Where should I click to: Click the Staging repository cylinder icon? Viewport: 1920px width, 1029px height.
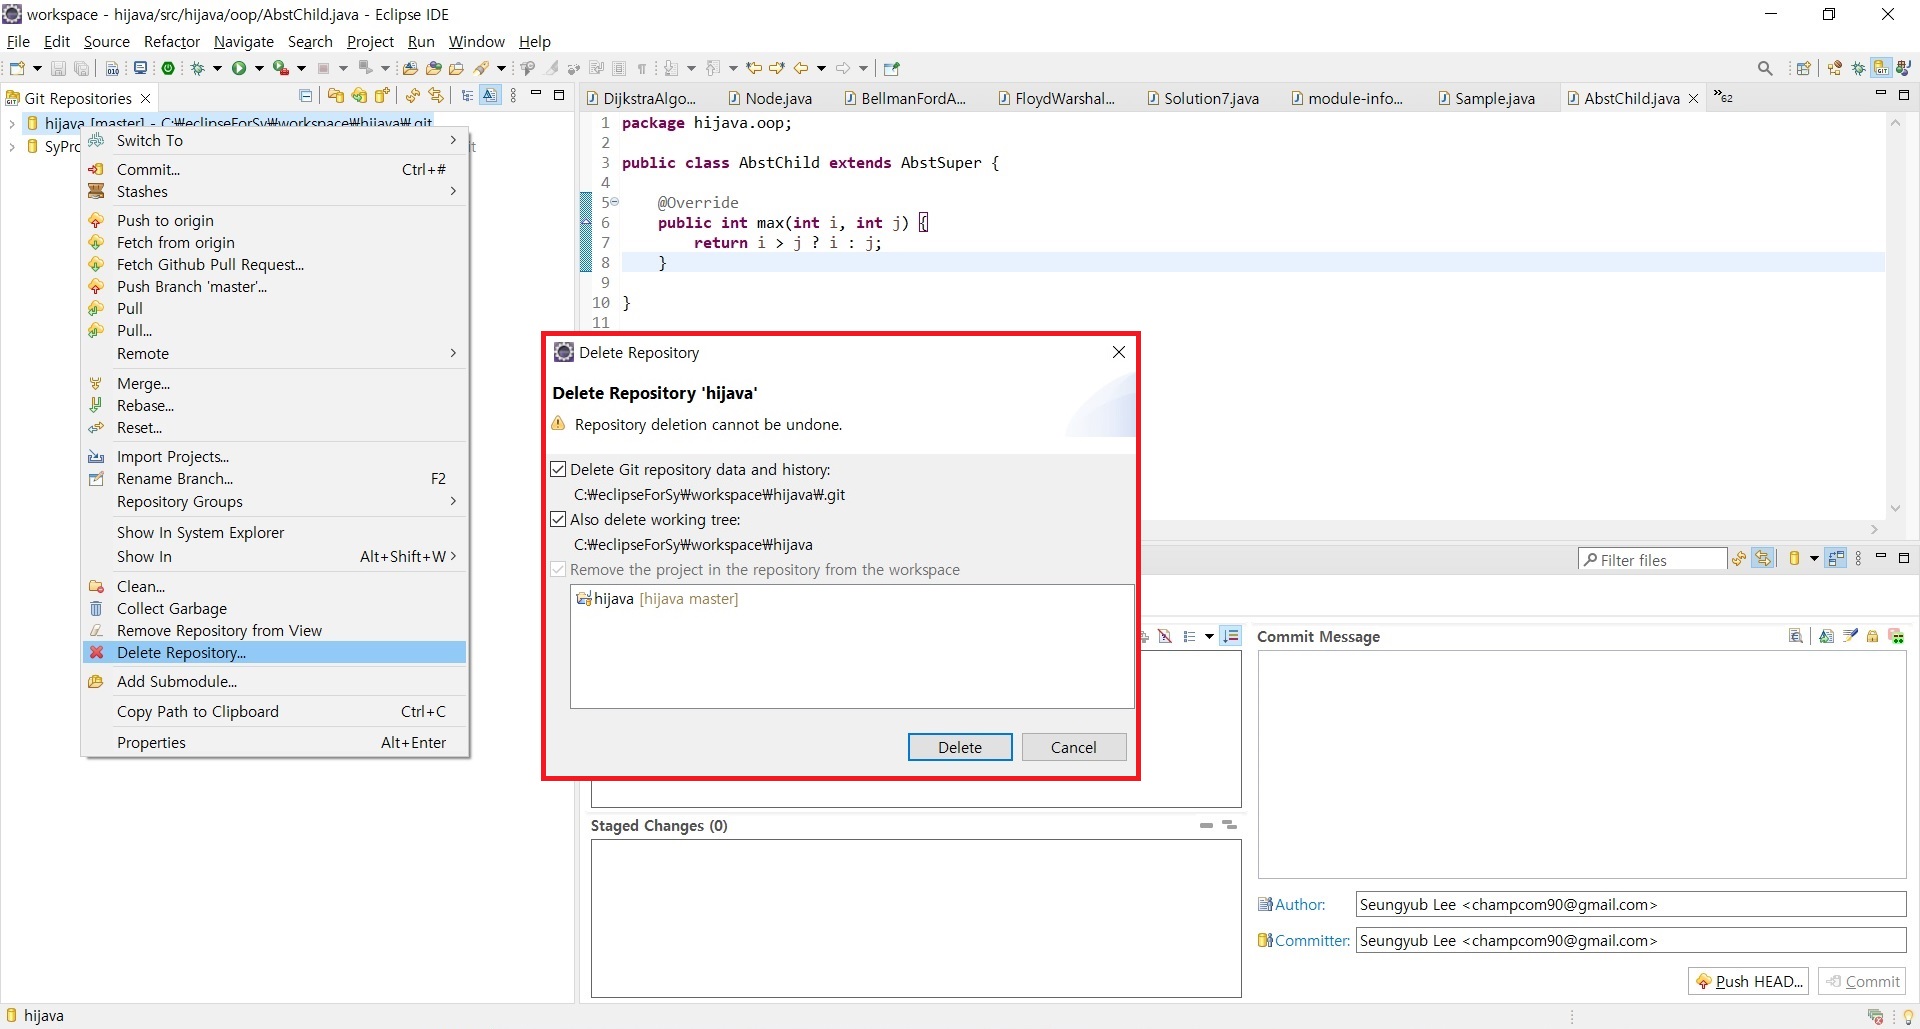(1794, 559)
